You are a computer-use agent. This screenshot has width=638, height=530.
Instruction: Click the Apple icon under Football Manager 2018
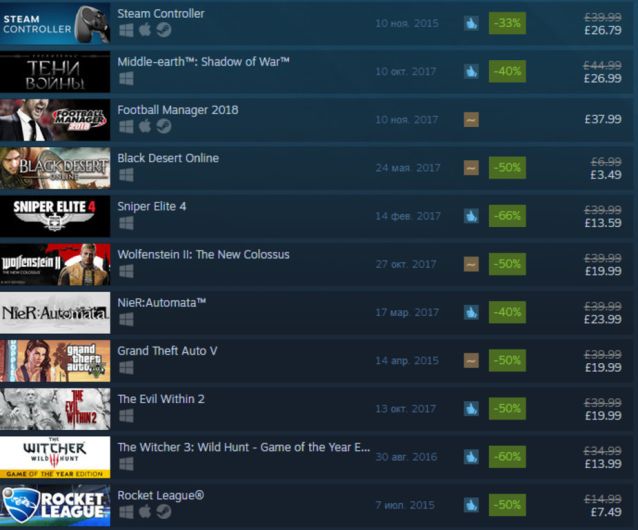(145, 126)
